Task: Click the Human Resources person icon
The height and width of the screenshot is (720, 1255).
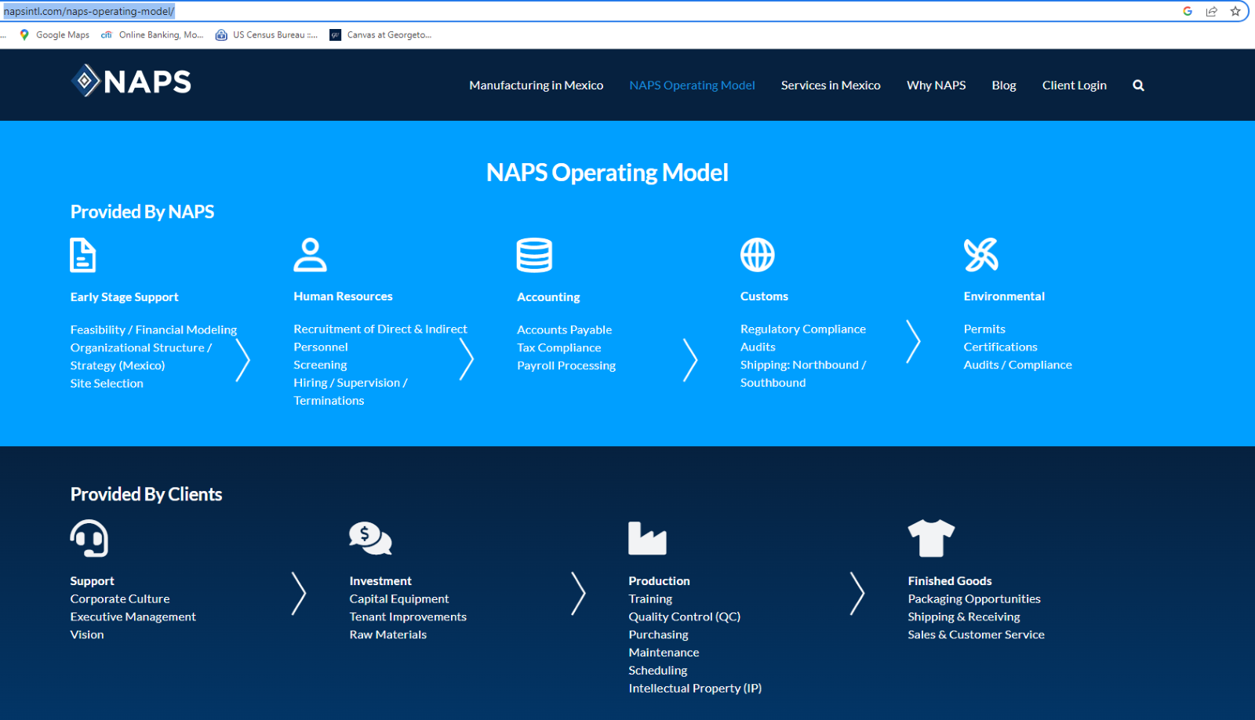Action: (x=310, y=255)
